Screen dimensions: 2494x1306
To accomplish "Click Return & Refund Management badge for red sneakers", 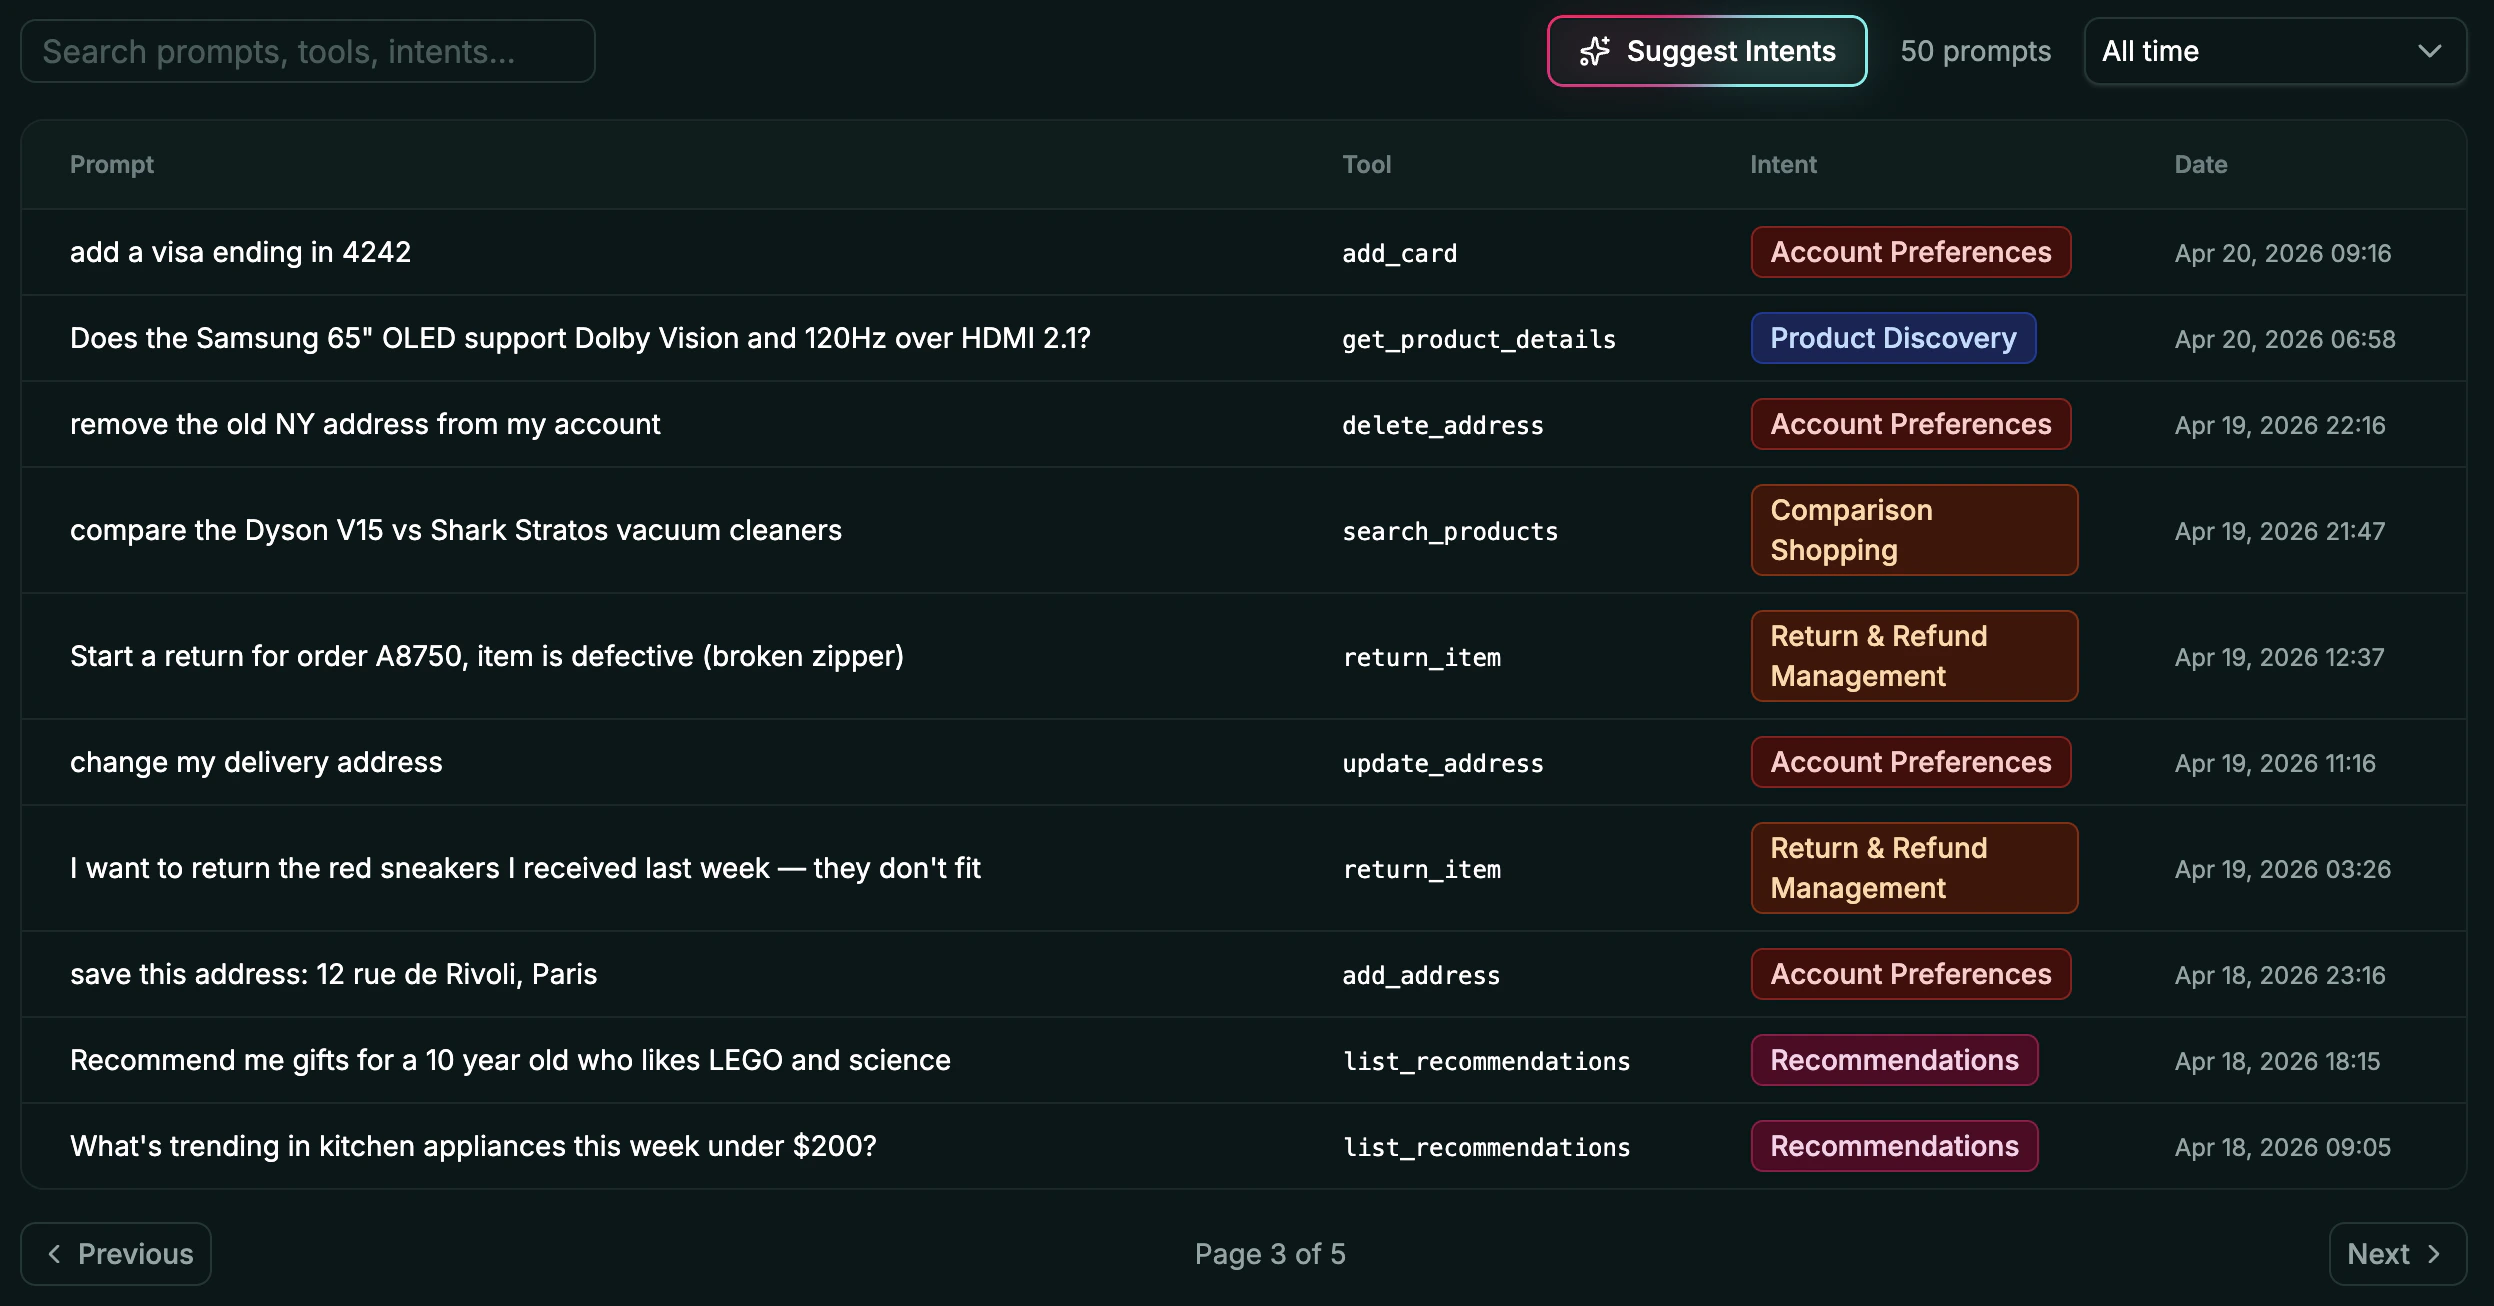I will (1914, 868).
